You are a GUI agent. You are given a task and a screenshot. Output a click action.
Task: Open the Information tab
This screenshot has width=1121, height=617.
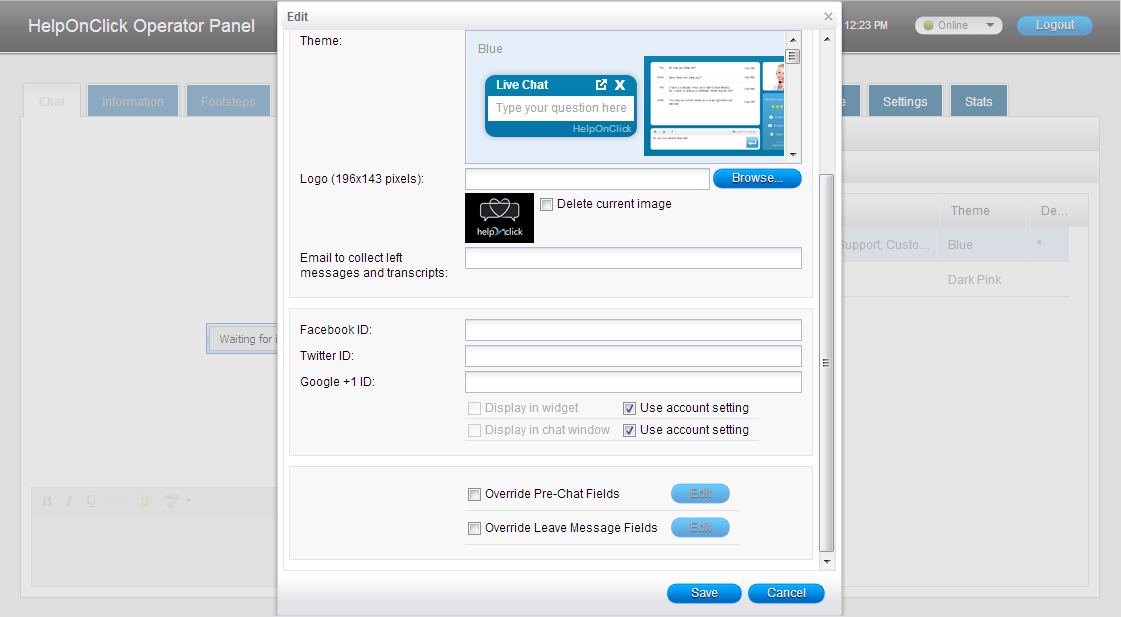(x=133, y=102)
